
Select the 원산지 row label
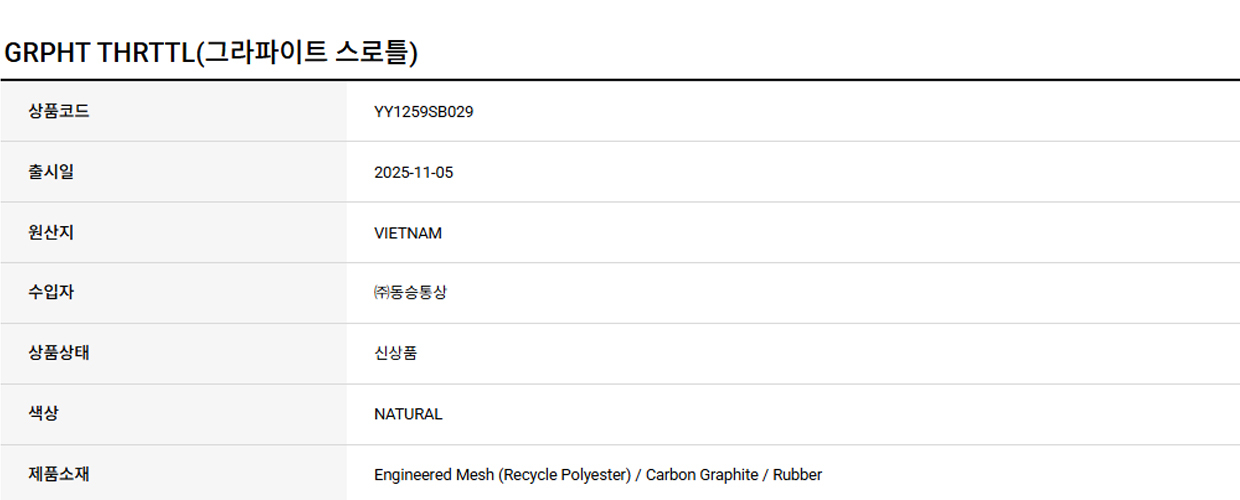coord(51,233)
